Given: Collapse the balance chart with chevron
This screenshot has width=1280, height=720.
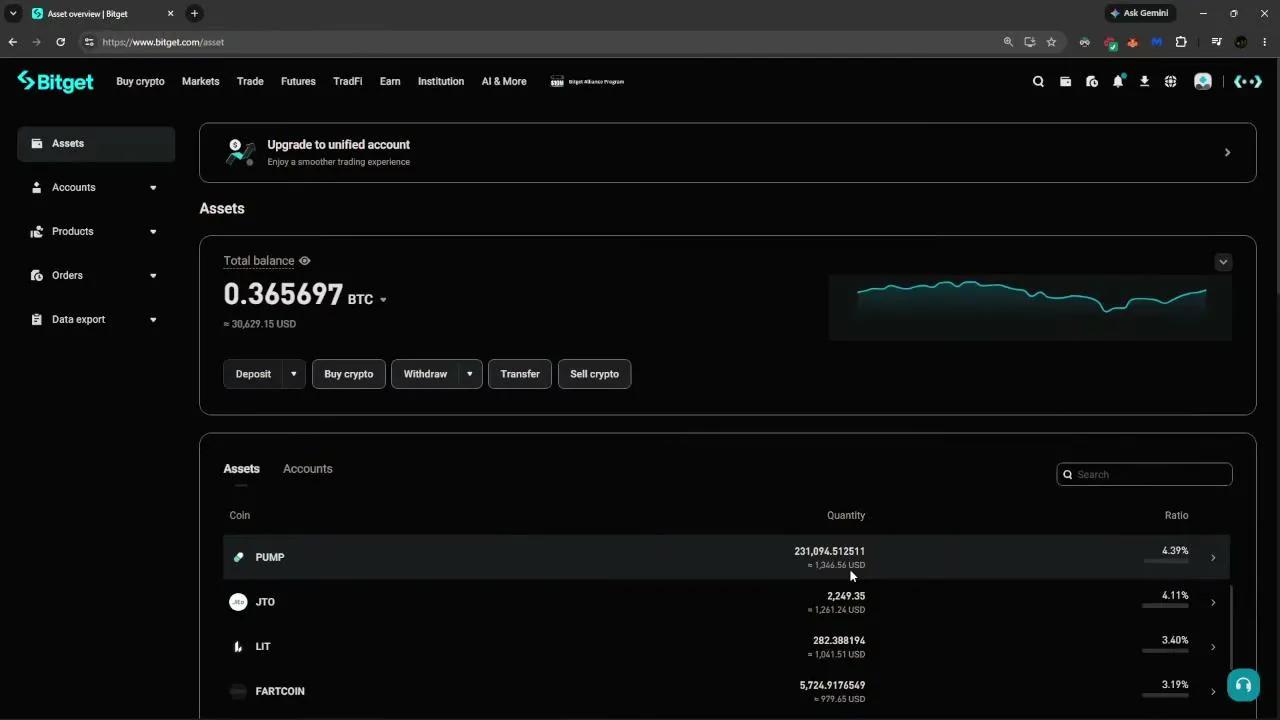Looking at the screenshot, I should [1223, 262].
